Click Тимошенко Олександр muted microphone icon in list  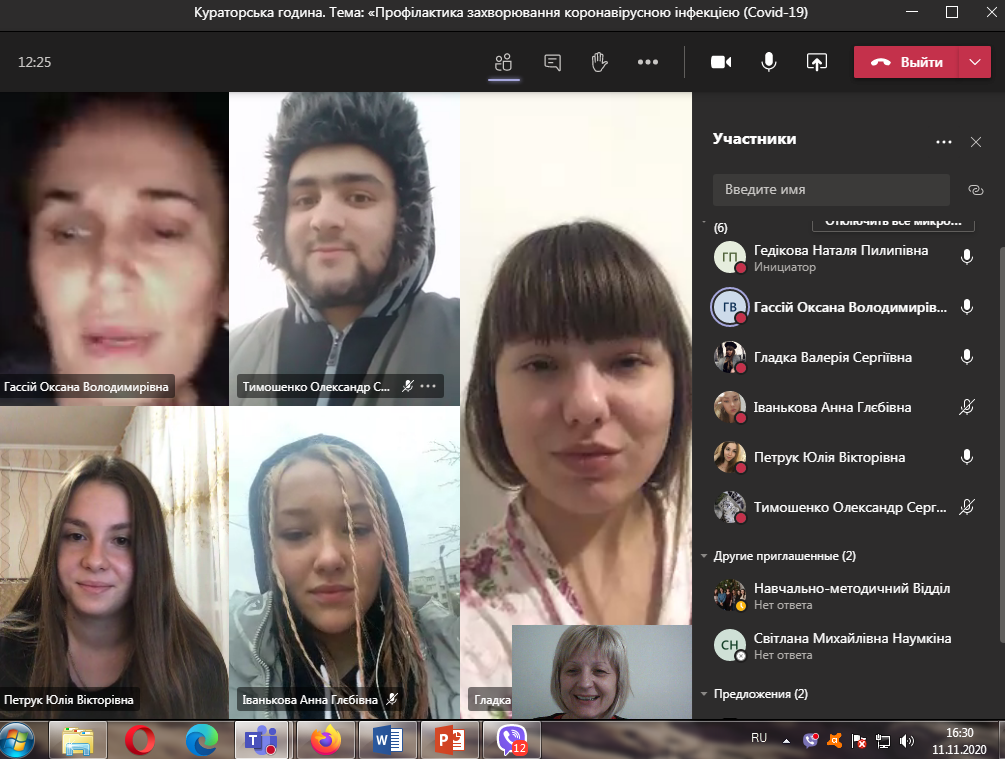pyautogui.click(x=967, y=507)
